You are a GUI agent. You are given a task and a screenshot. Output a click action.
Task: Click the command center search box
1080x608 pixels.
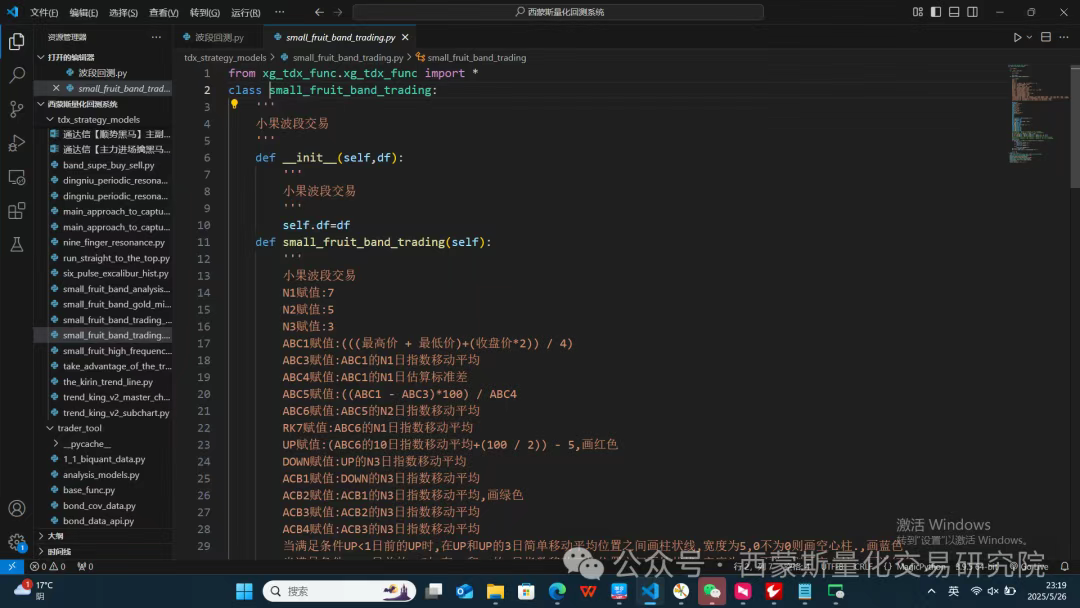coord(558,12)
